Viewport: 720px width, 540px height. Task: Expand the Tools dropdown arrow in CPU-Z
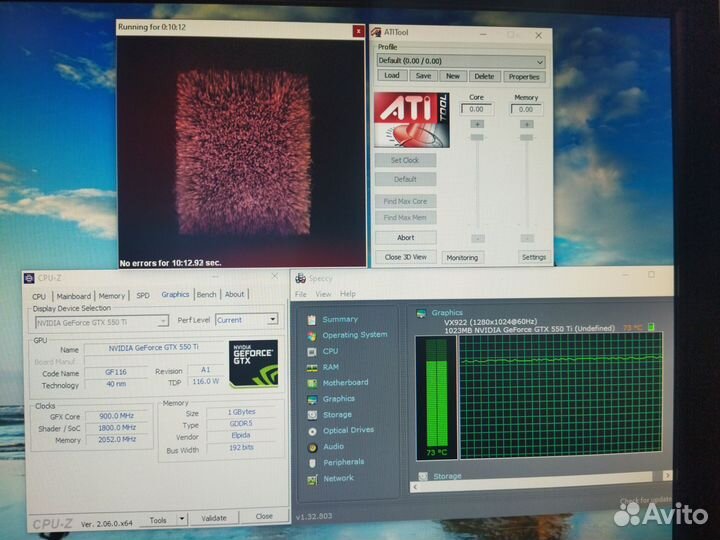point(181,517)
